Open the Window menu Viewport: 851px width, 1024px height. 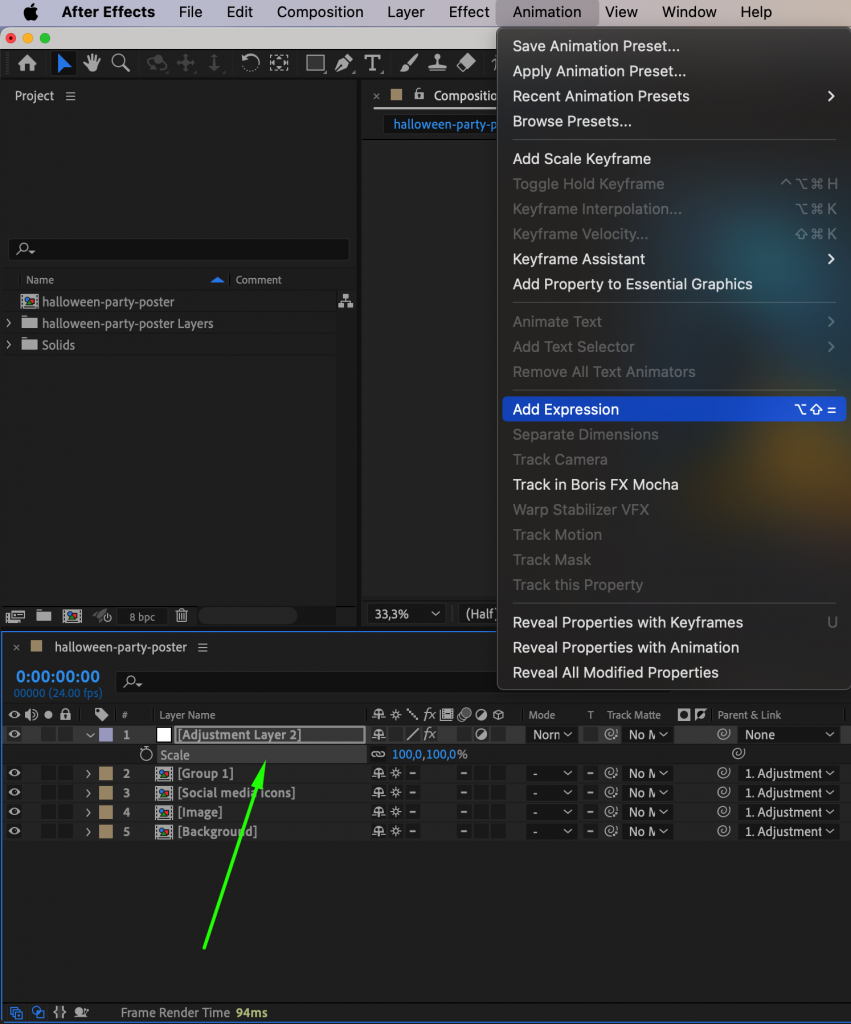pos(689,12)
